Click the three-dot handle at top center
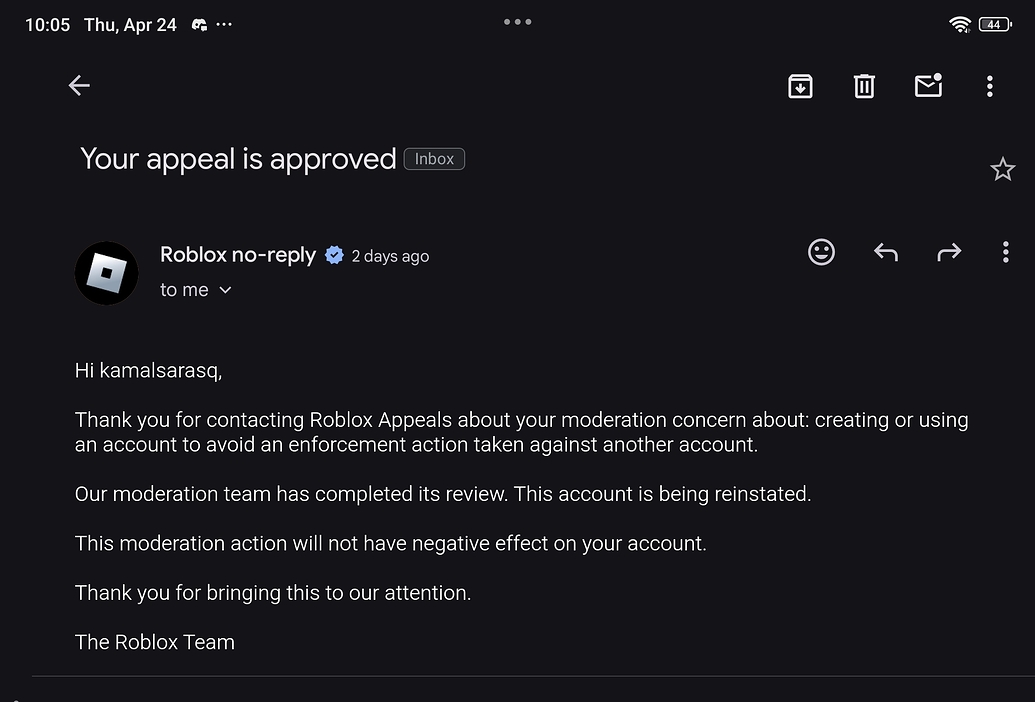Viewport: 1035px width, 702px height. 517,20
